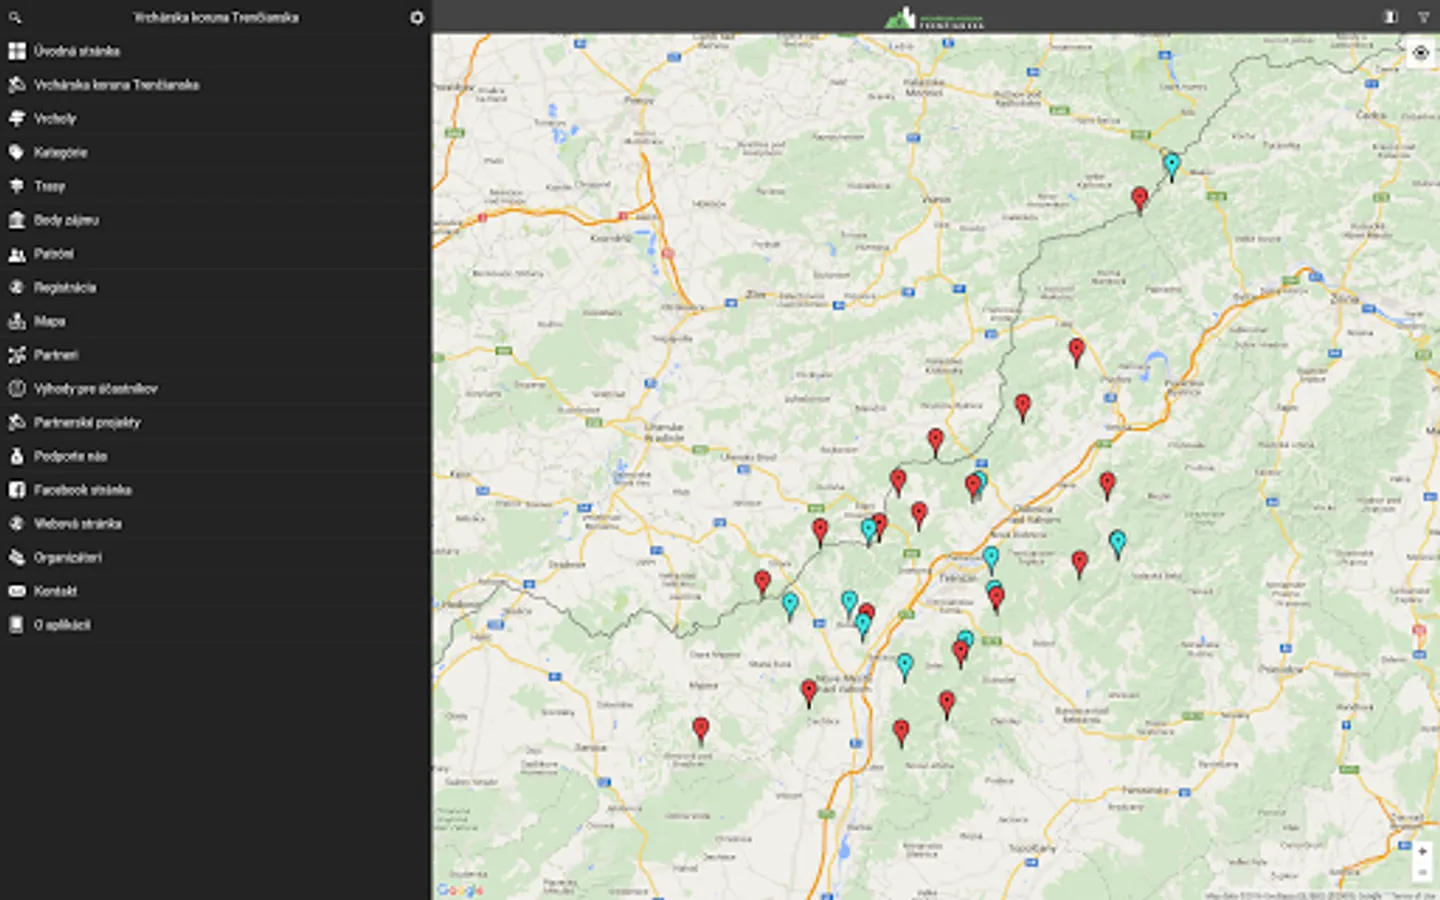Click the Google logo on the map
Image resolution: width=1440 pixels, height=900 pixels.
460,890
